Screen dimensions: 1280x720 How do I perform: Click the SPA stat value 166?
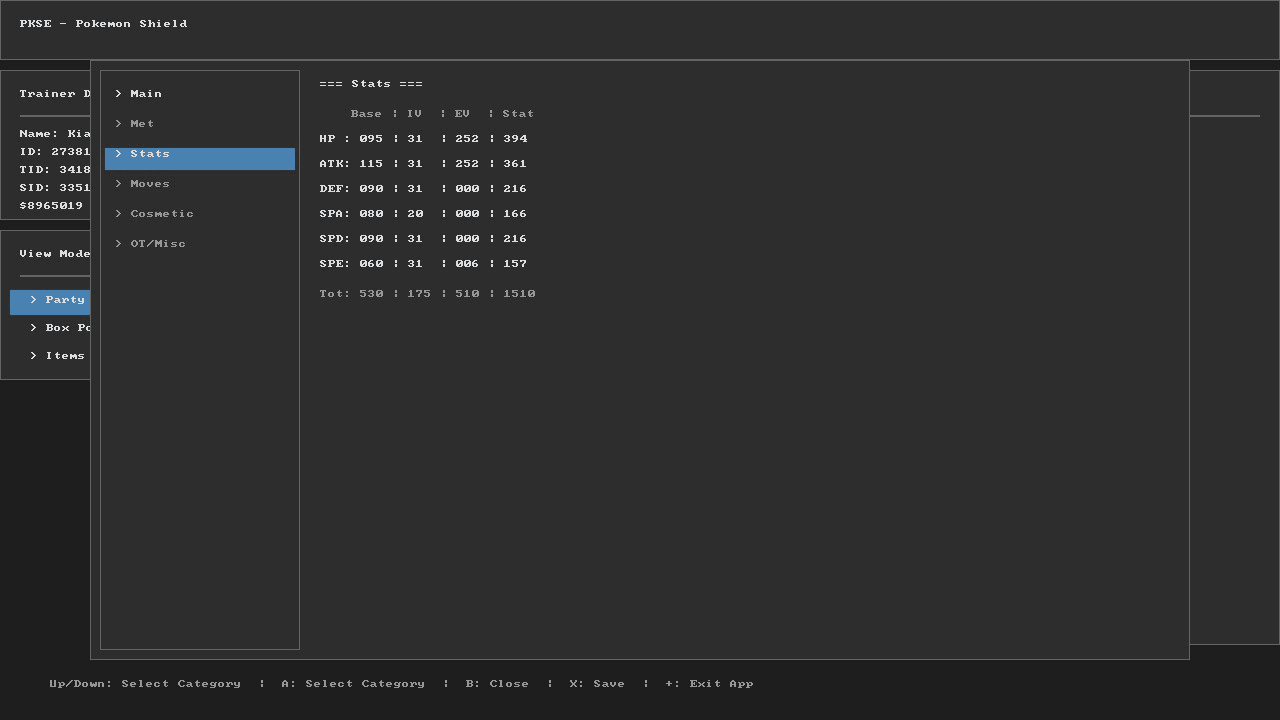[515, 214]
